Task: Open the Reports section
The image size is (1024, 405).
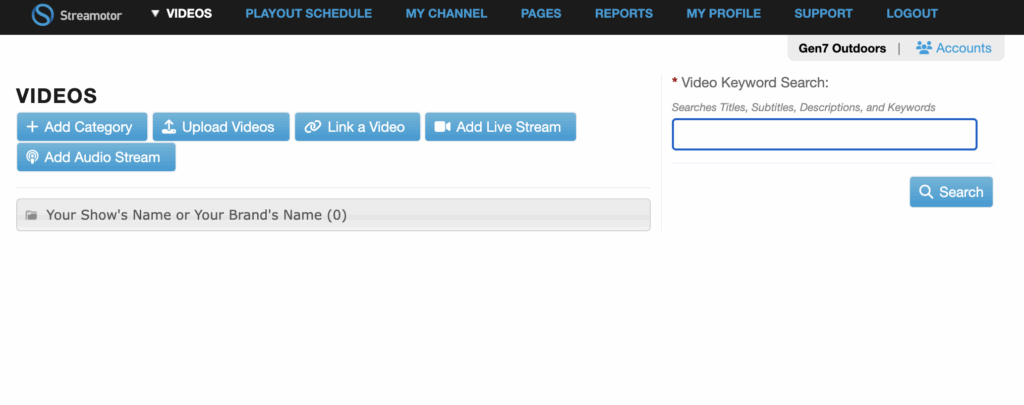Action: pyautogui.click(x=623, y=14)
